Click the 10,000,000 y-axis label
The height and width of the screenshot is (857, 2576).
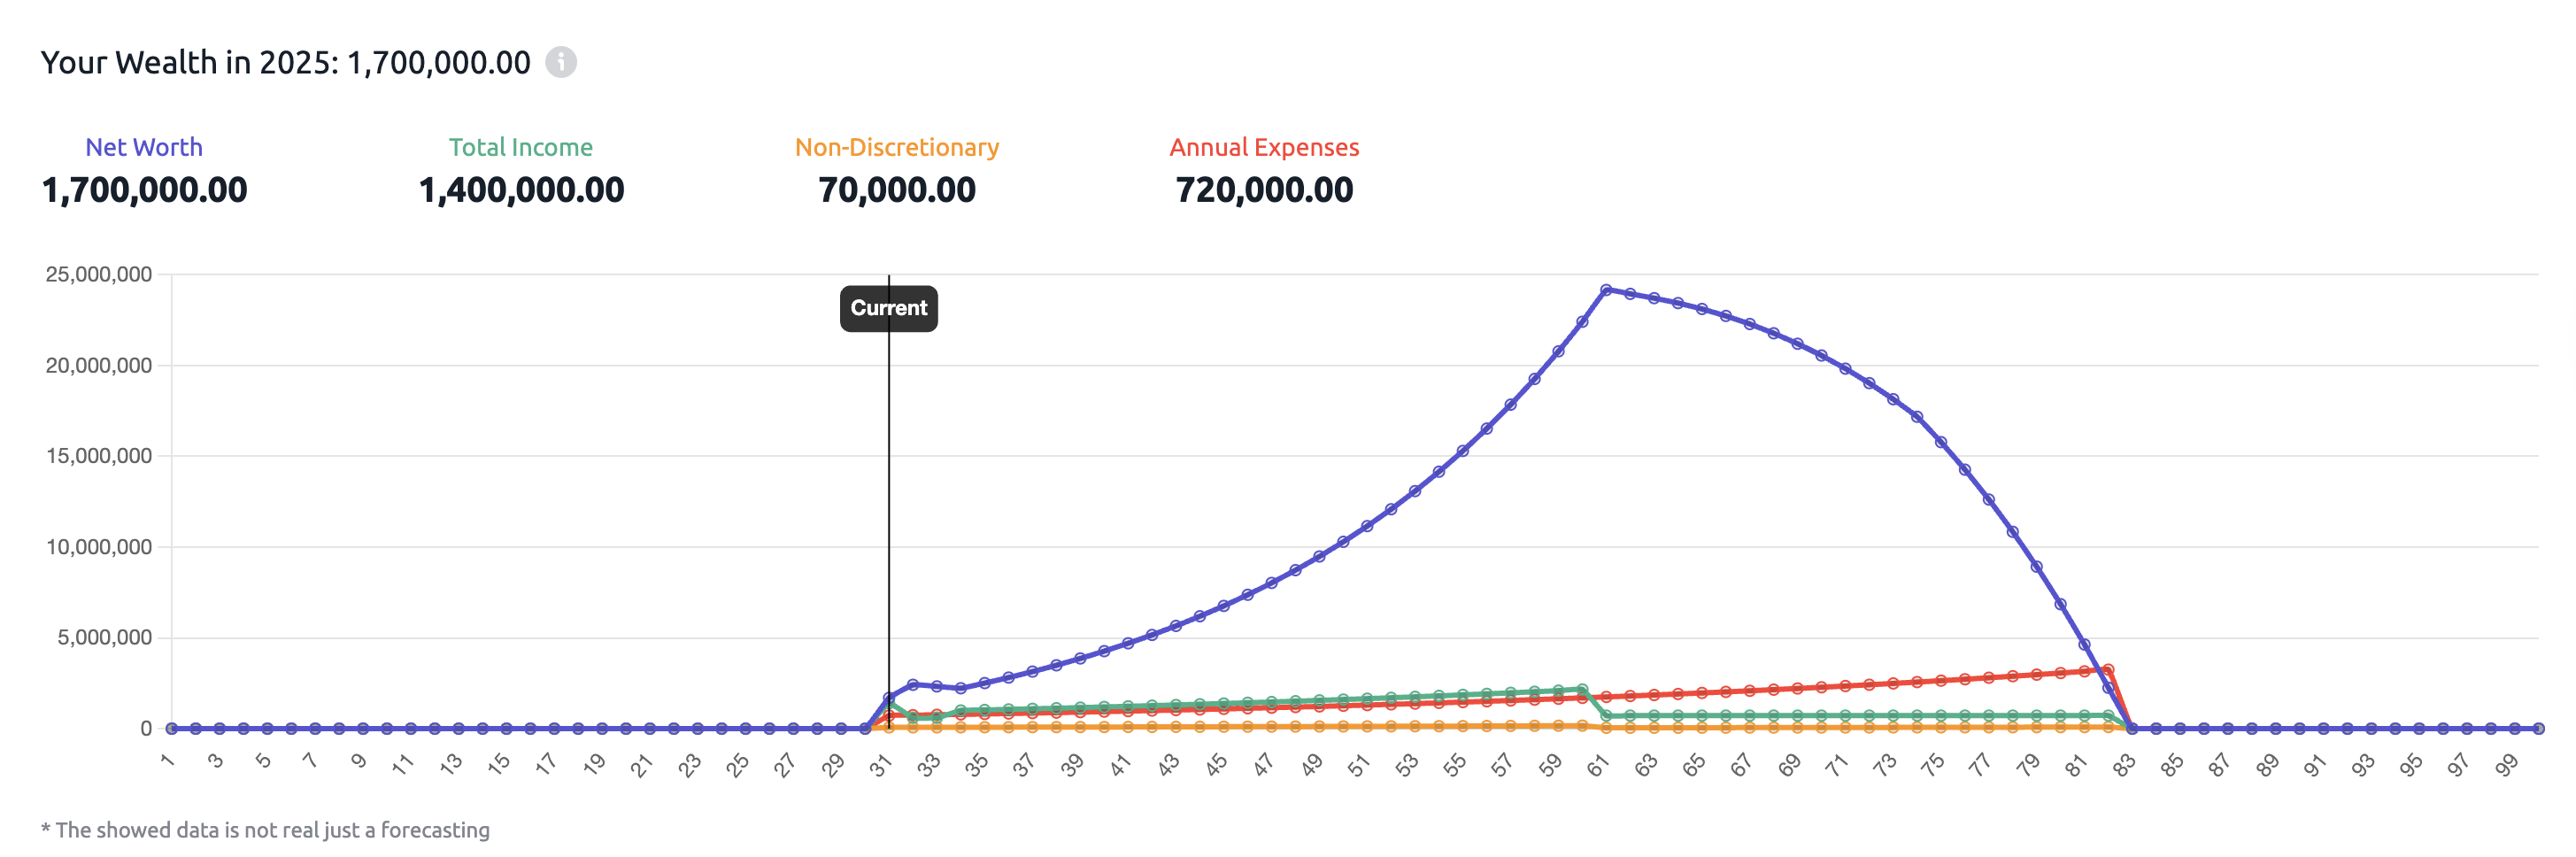(99, 547)
